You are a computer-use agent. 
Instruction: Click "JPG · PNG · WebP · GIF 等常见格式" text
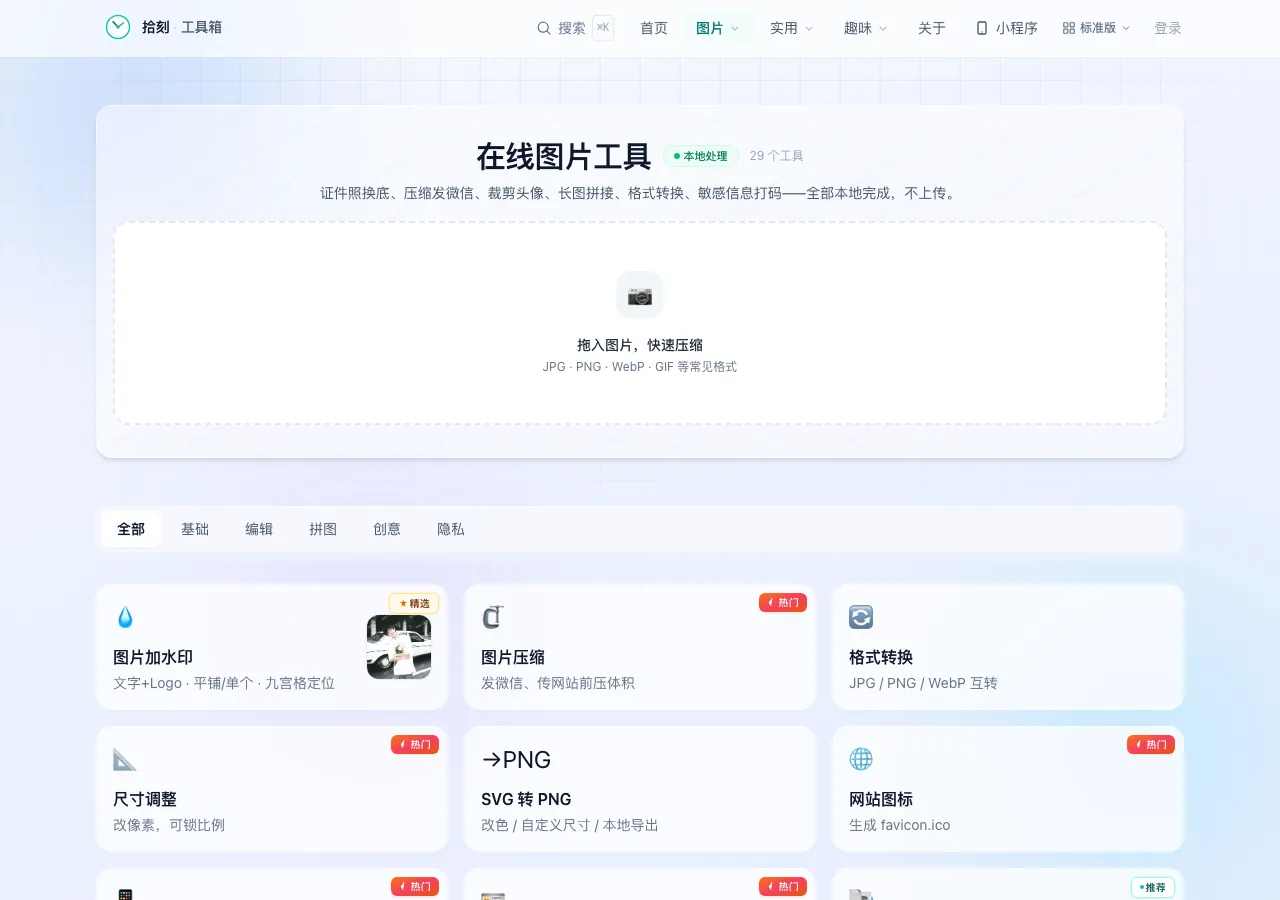coord(640,367)
